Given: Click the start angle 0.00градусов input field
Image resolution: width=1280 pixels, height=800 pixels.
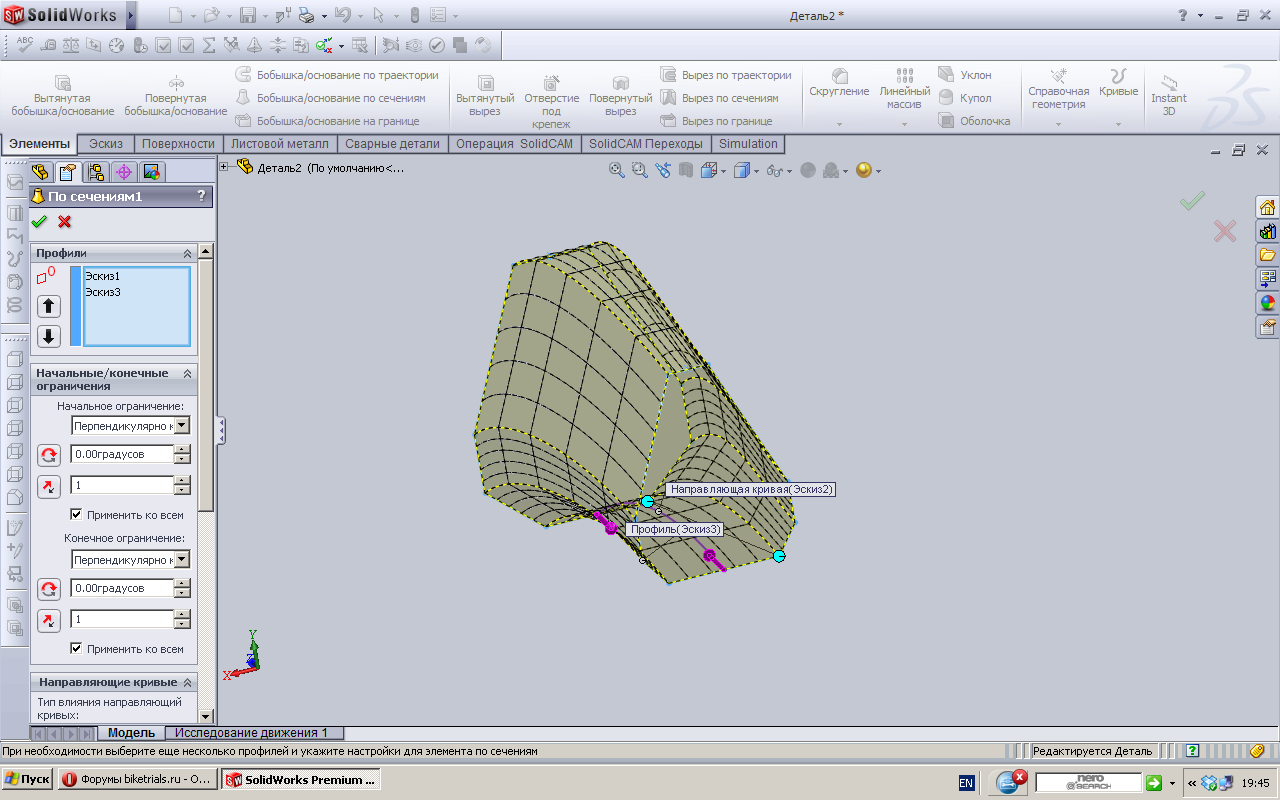Looking at the screenshot, I should [121, 454].
